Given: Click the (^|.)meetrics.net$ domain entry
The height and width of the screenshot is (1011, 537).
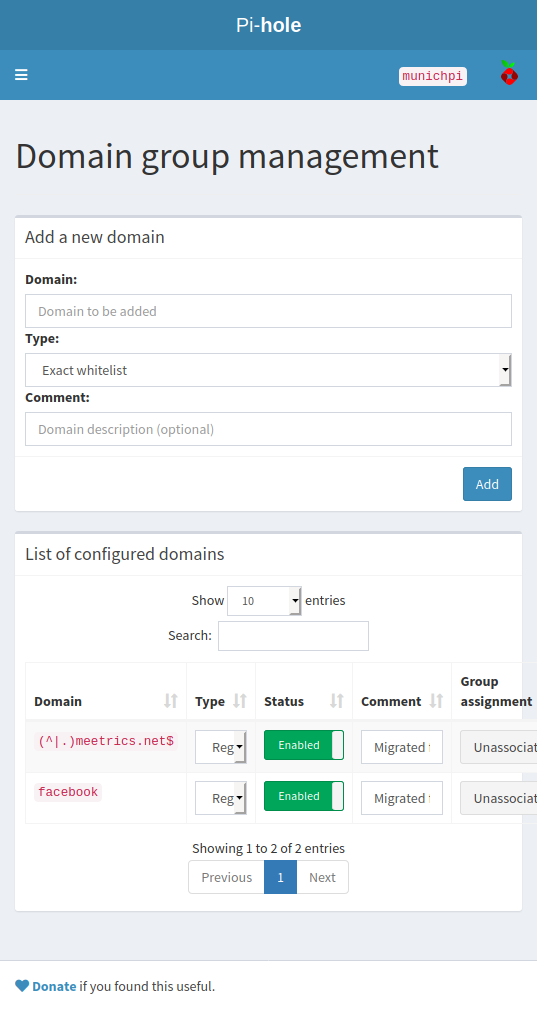Looking at the screenshot, I should click(x=106, y=741).
